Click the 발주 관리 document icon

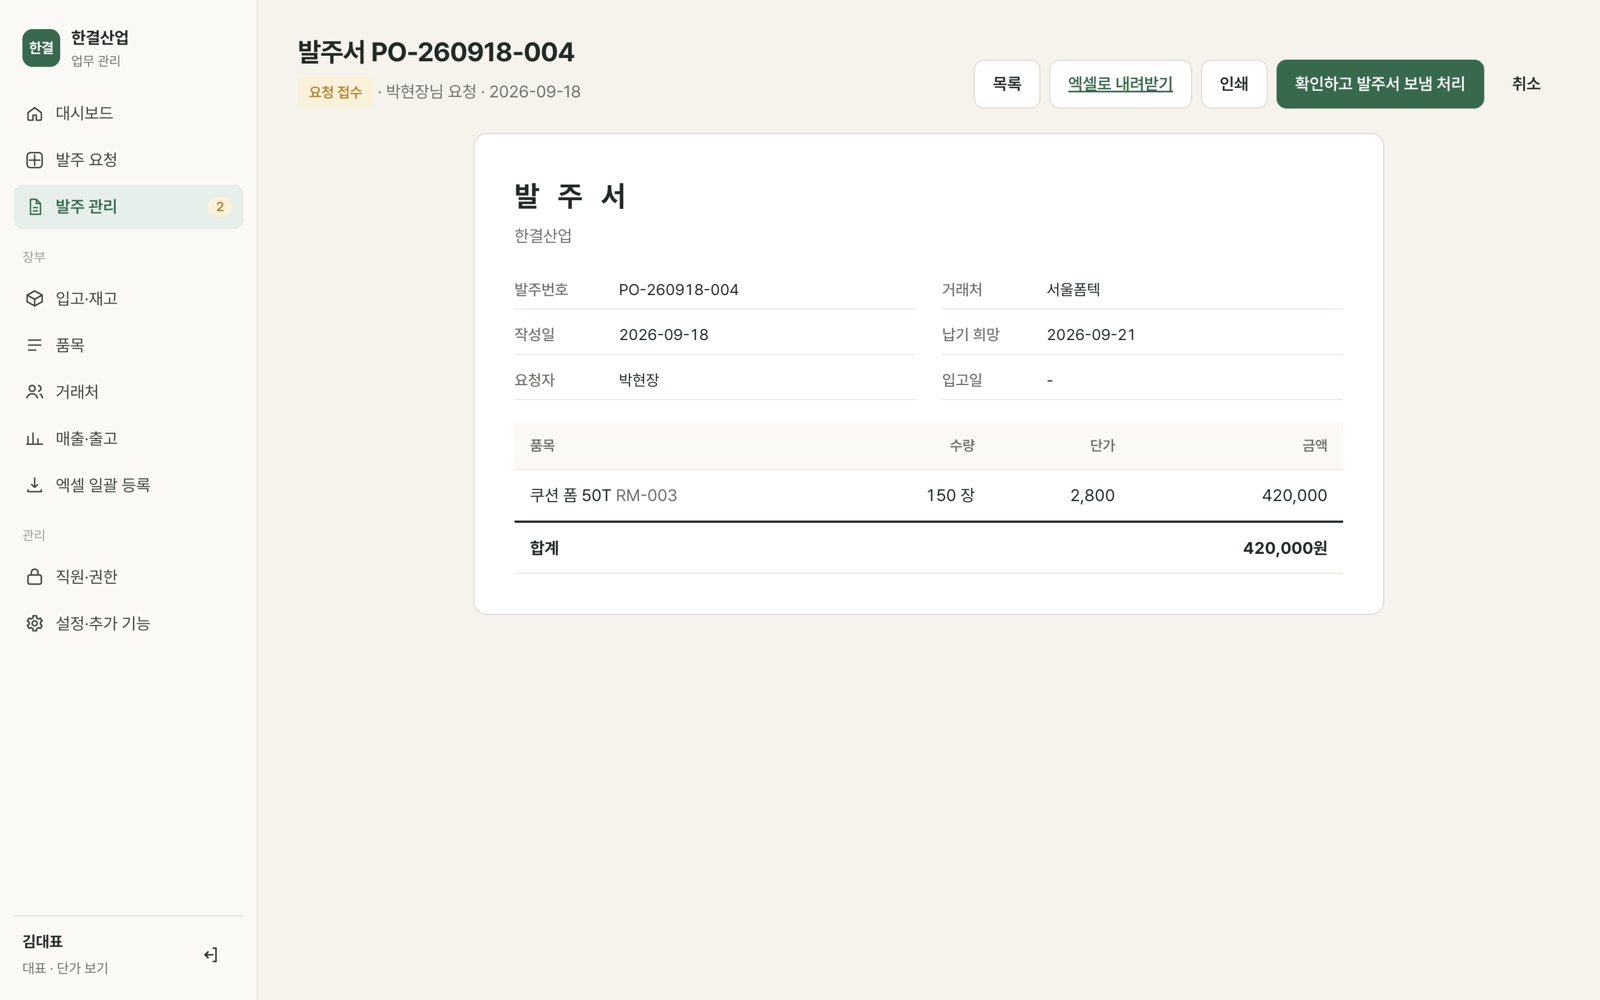[x=34, y=207]
